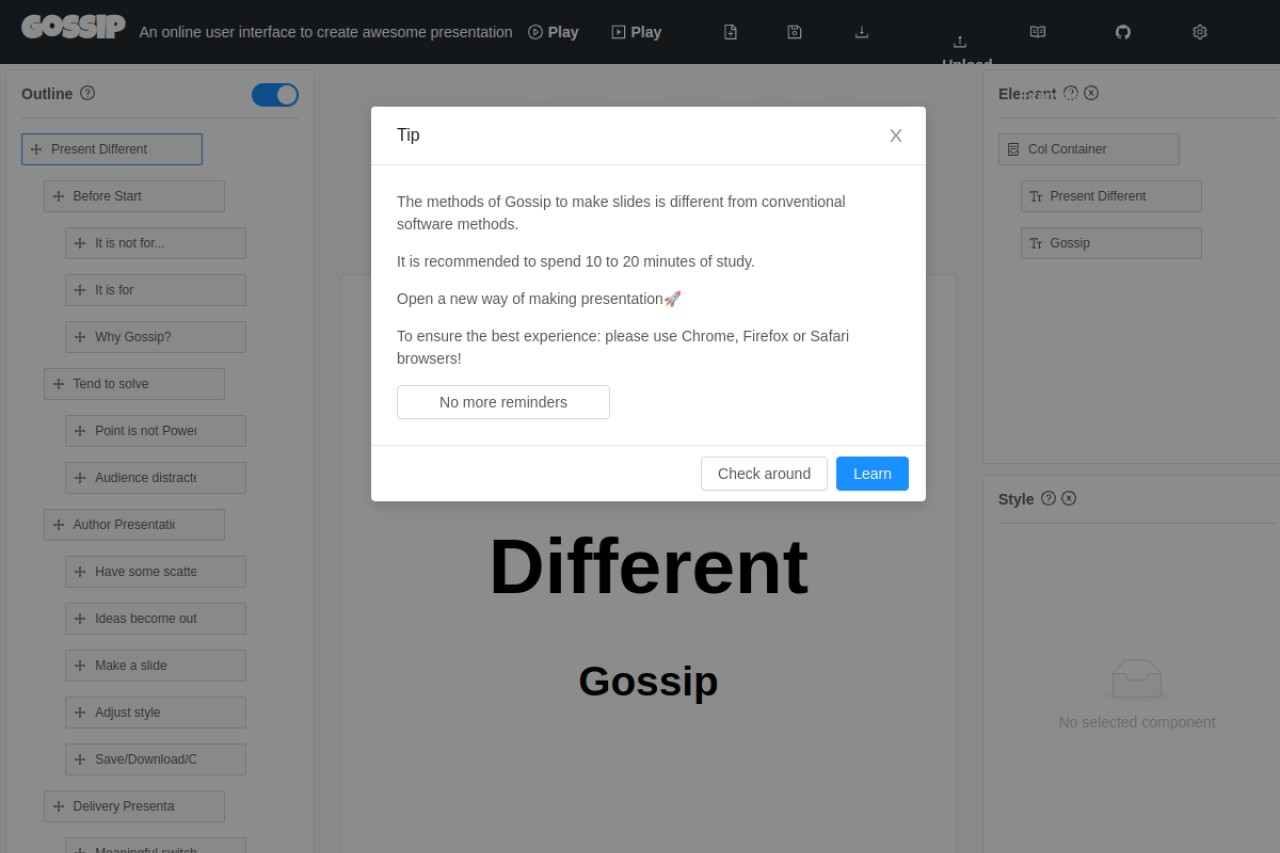Select 'Ideas become out' outline item

[x=156, y=619]
